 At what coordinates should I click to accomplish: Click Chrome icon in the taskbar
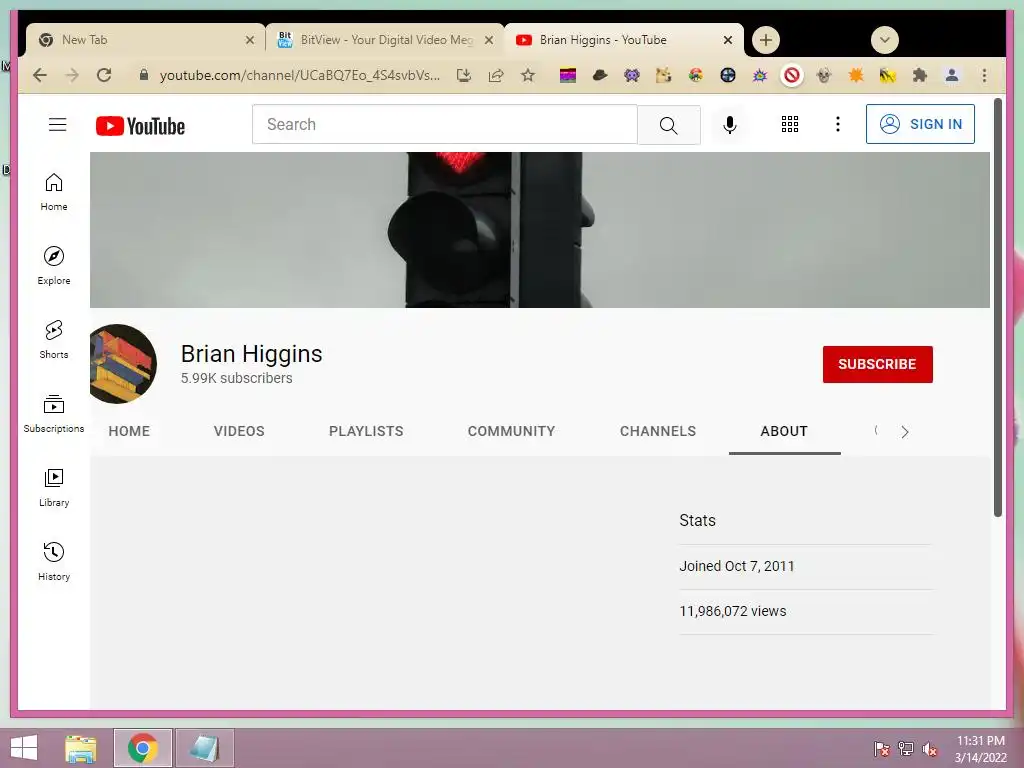point(142,748)
